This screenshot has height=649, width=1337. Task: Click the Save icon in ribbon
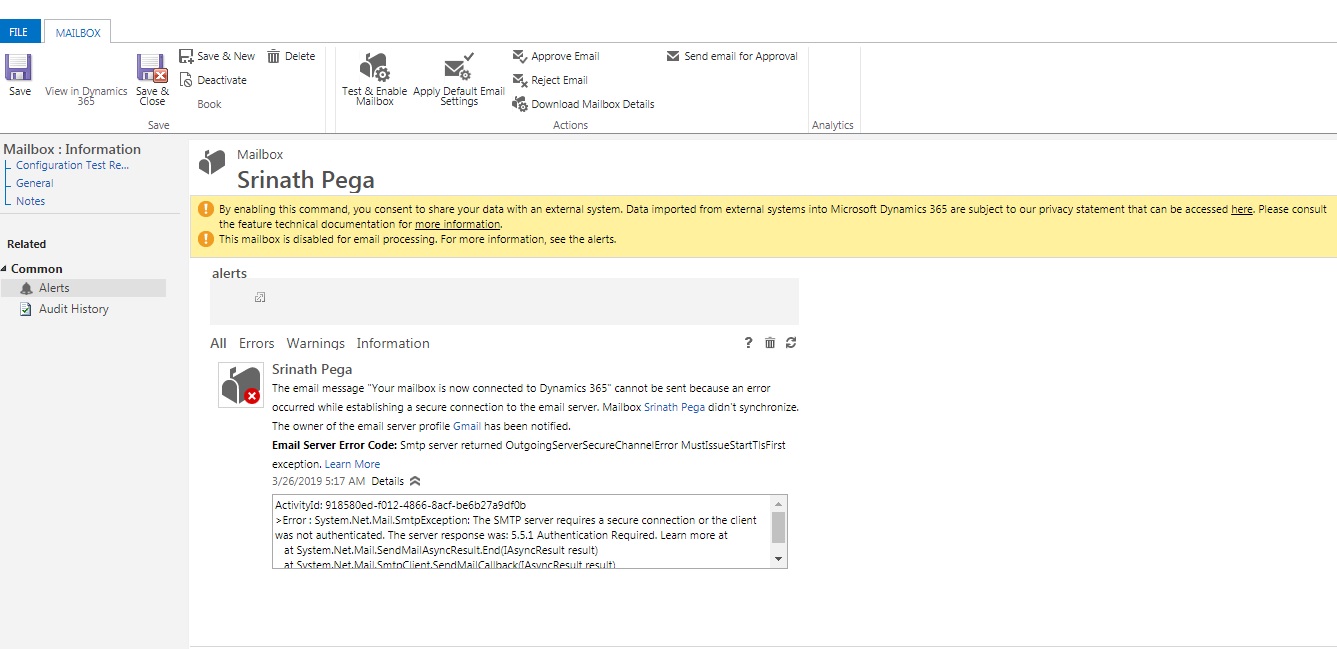click(x=19, y=68)
